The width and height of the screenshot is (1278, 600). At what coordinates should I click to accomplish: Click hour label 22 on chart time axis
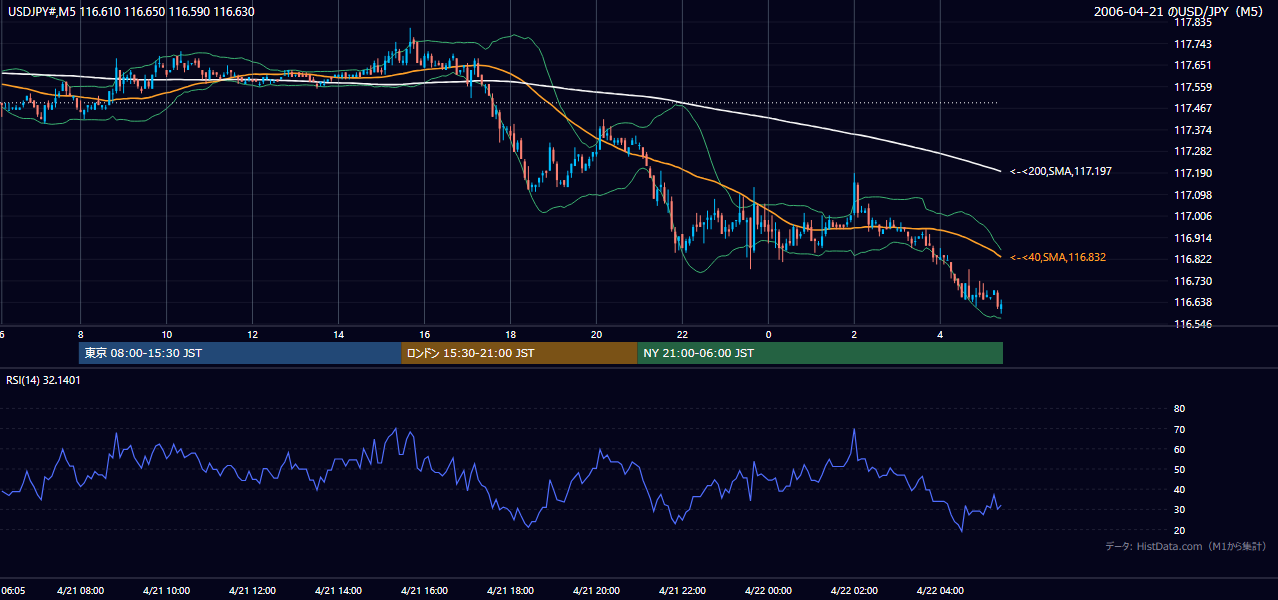coord(682,334)
